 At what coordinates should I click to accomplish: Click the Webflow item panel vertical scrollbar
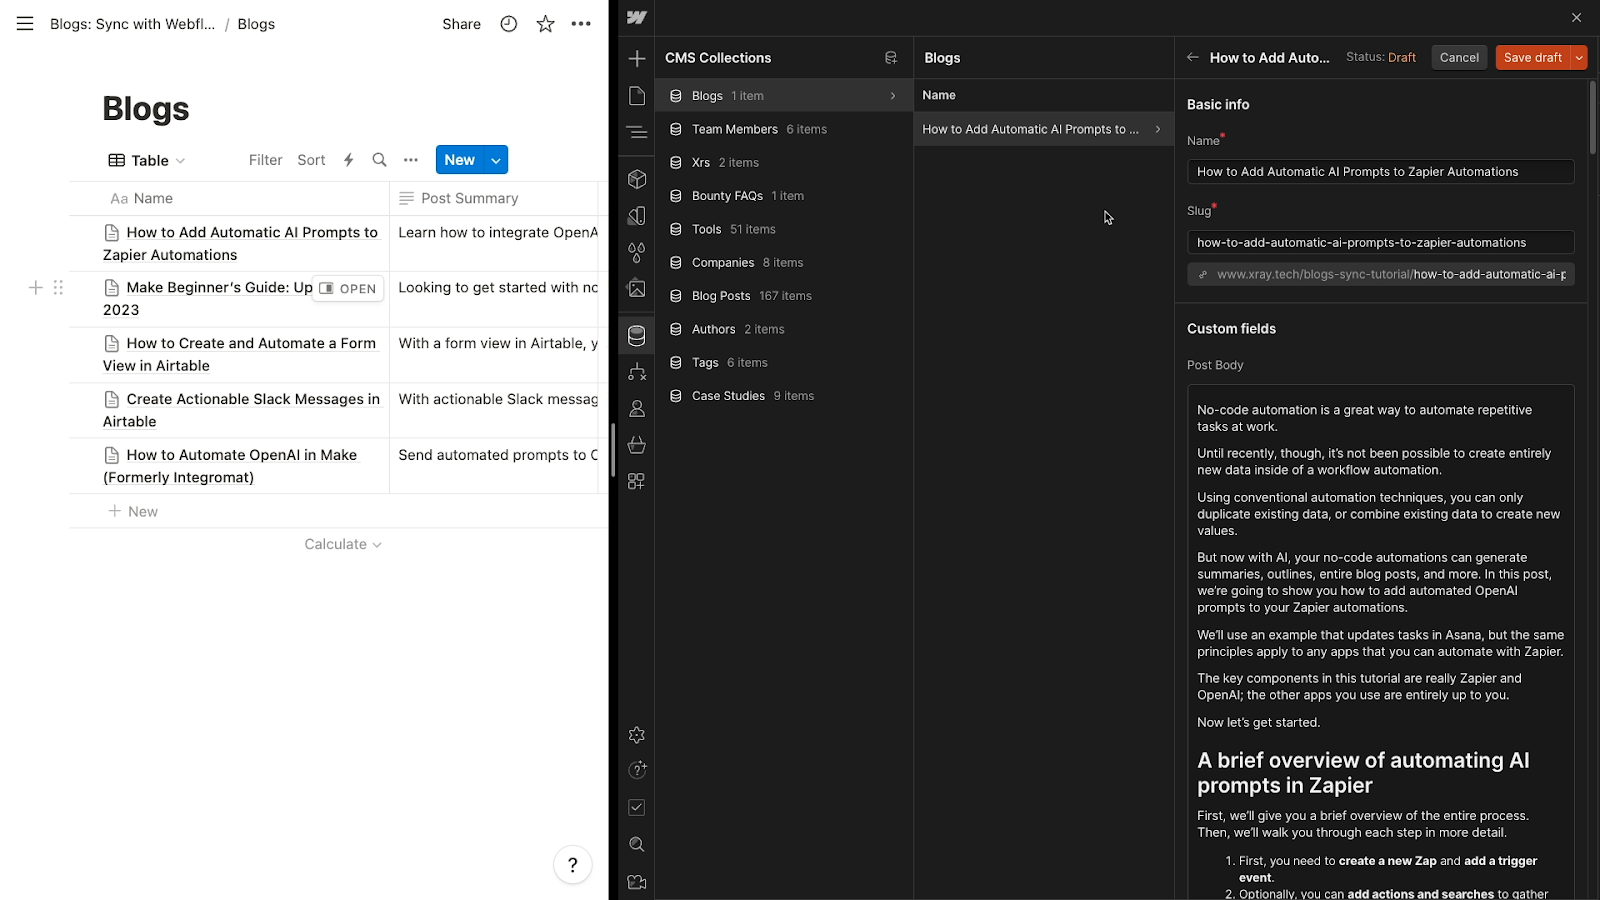(1593, 118)
